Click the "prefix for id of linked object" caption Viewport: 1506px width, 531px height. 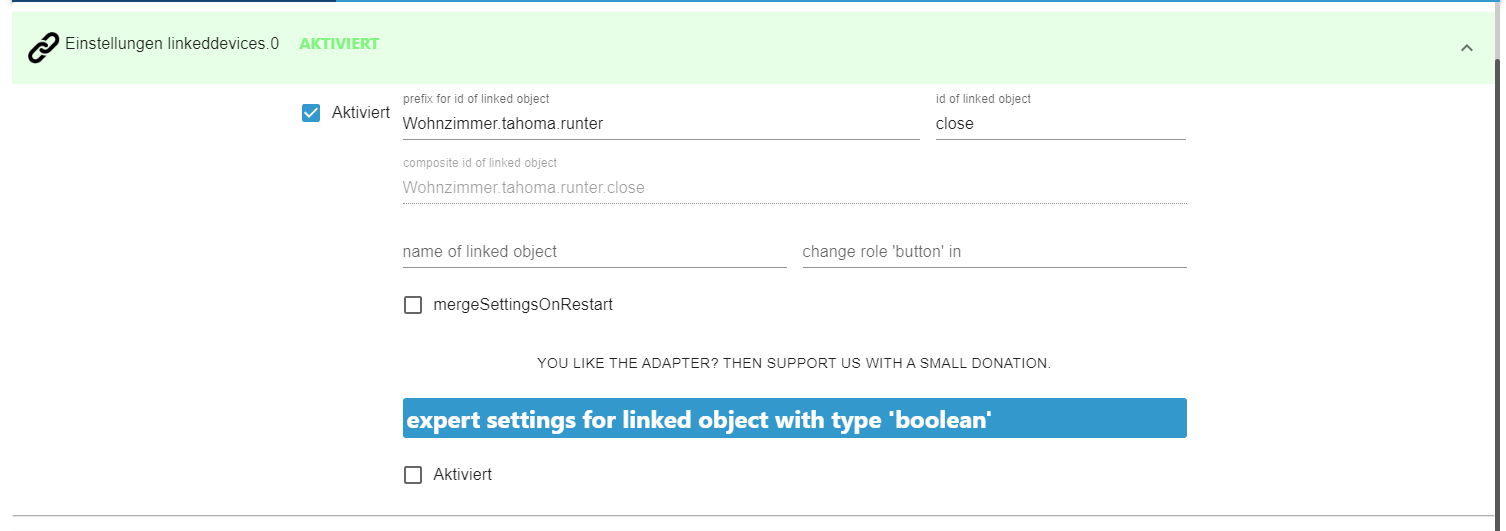(x=476, y=99)
